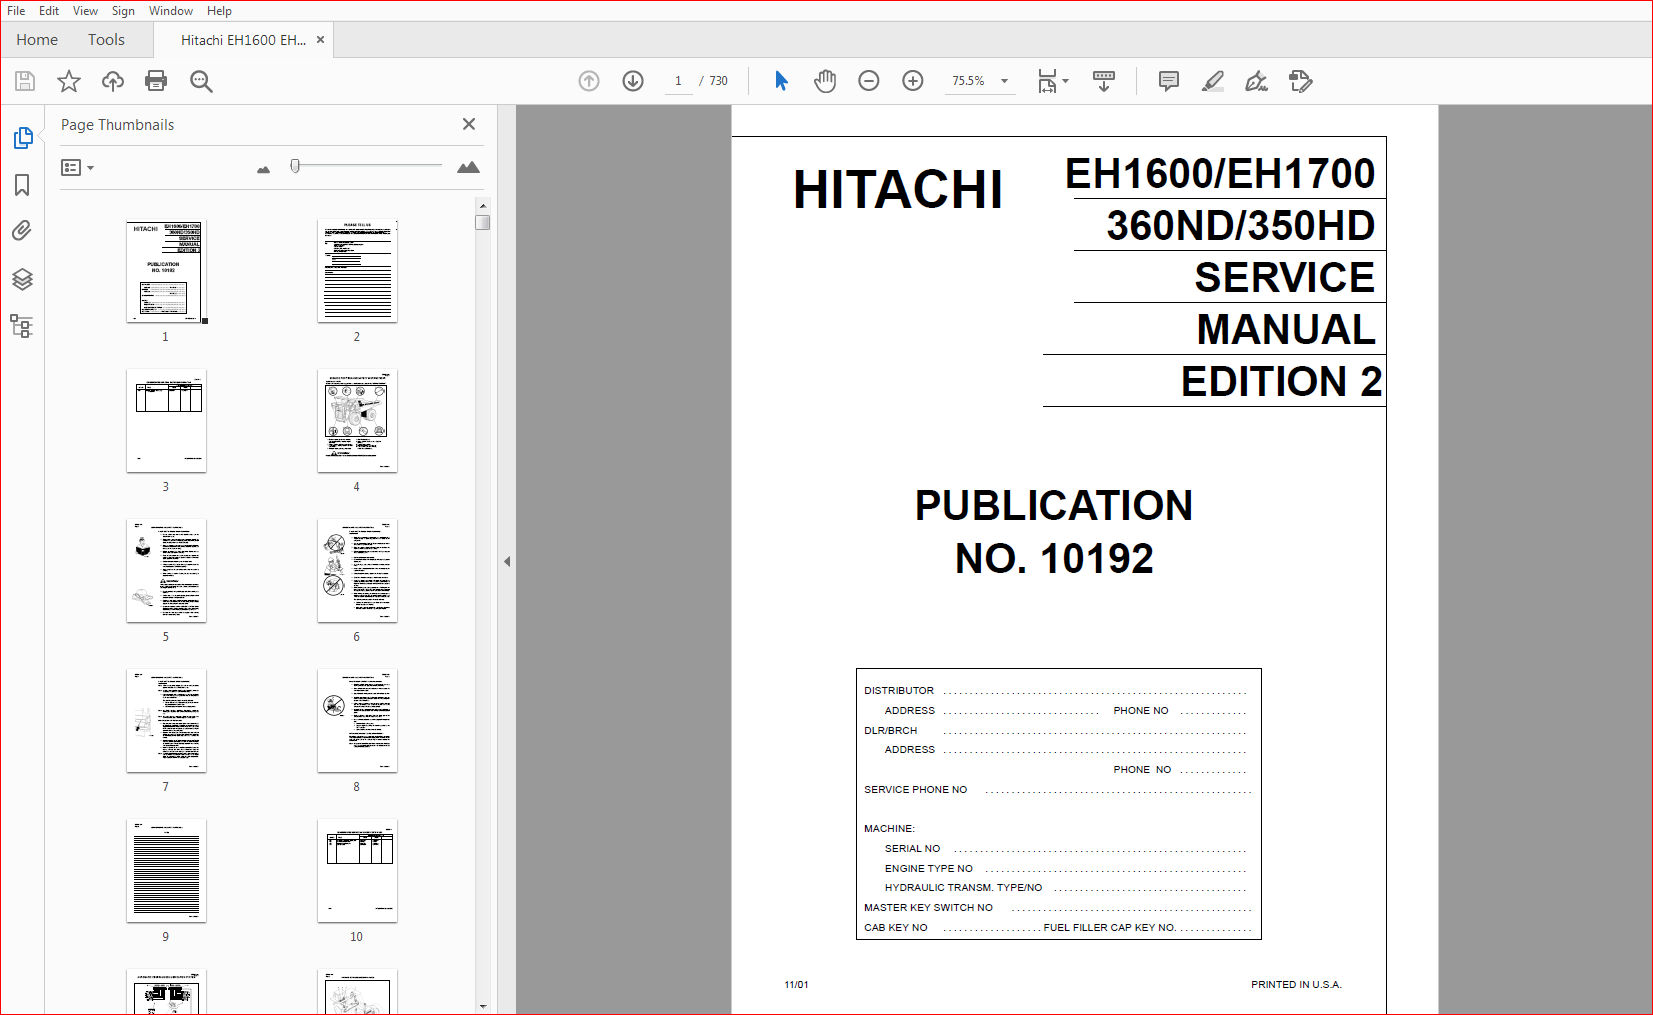Select page 1 thumbnail
1653x1015 pixels.
click(x=166, y=272)
